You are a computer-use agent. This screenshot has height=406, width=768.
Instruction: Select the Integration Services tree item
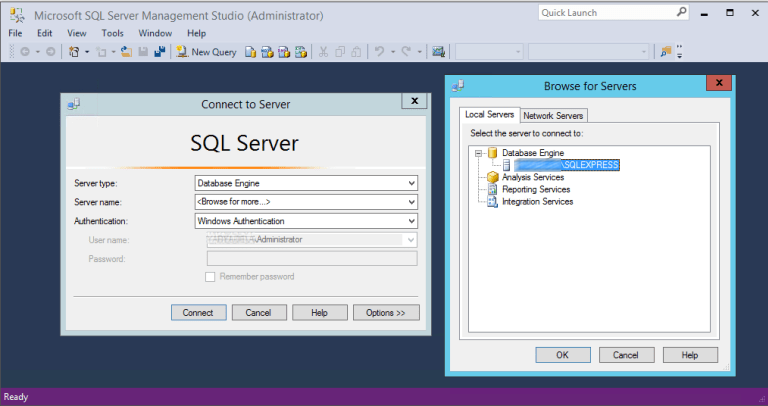(537, 202)
